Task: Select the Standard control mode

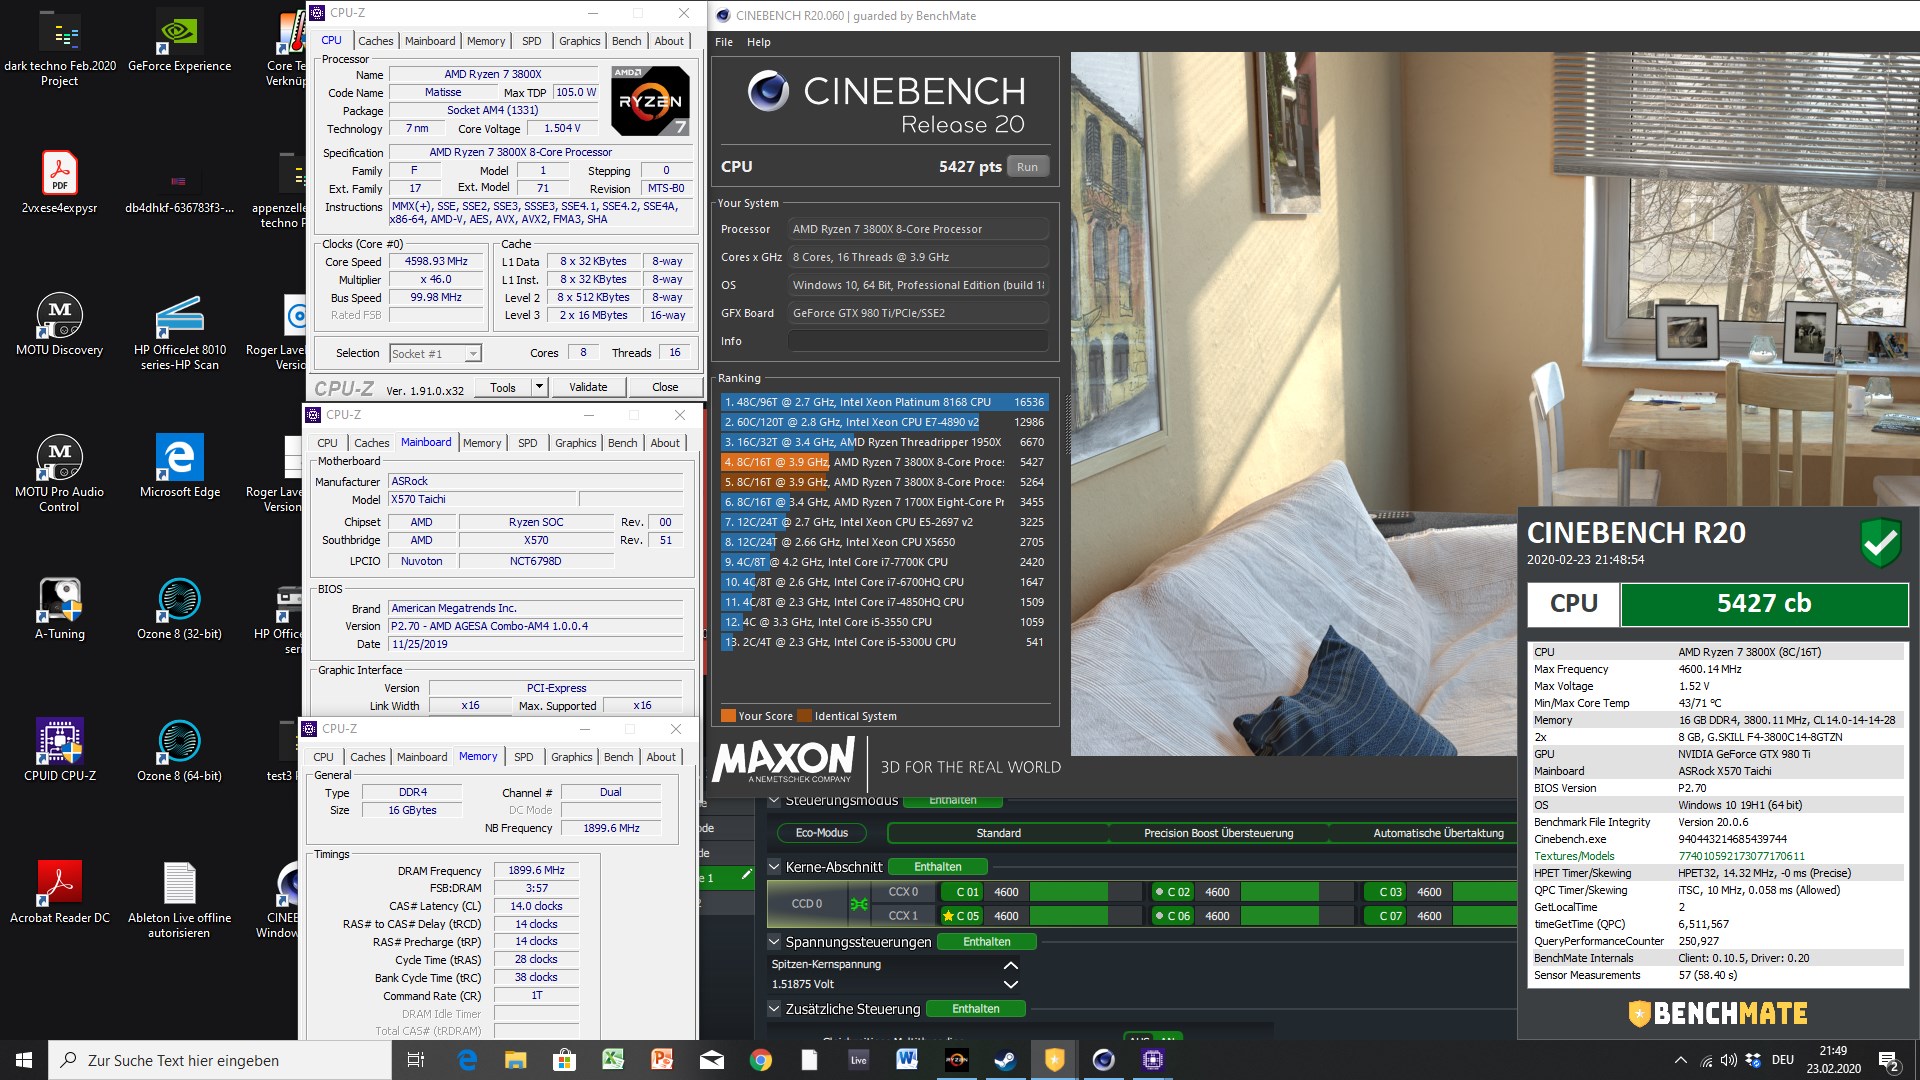Action: pos(998,833)
